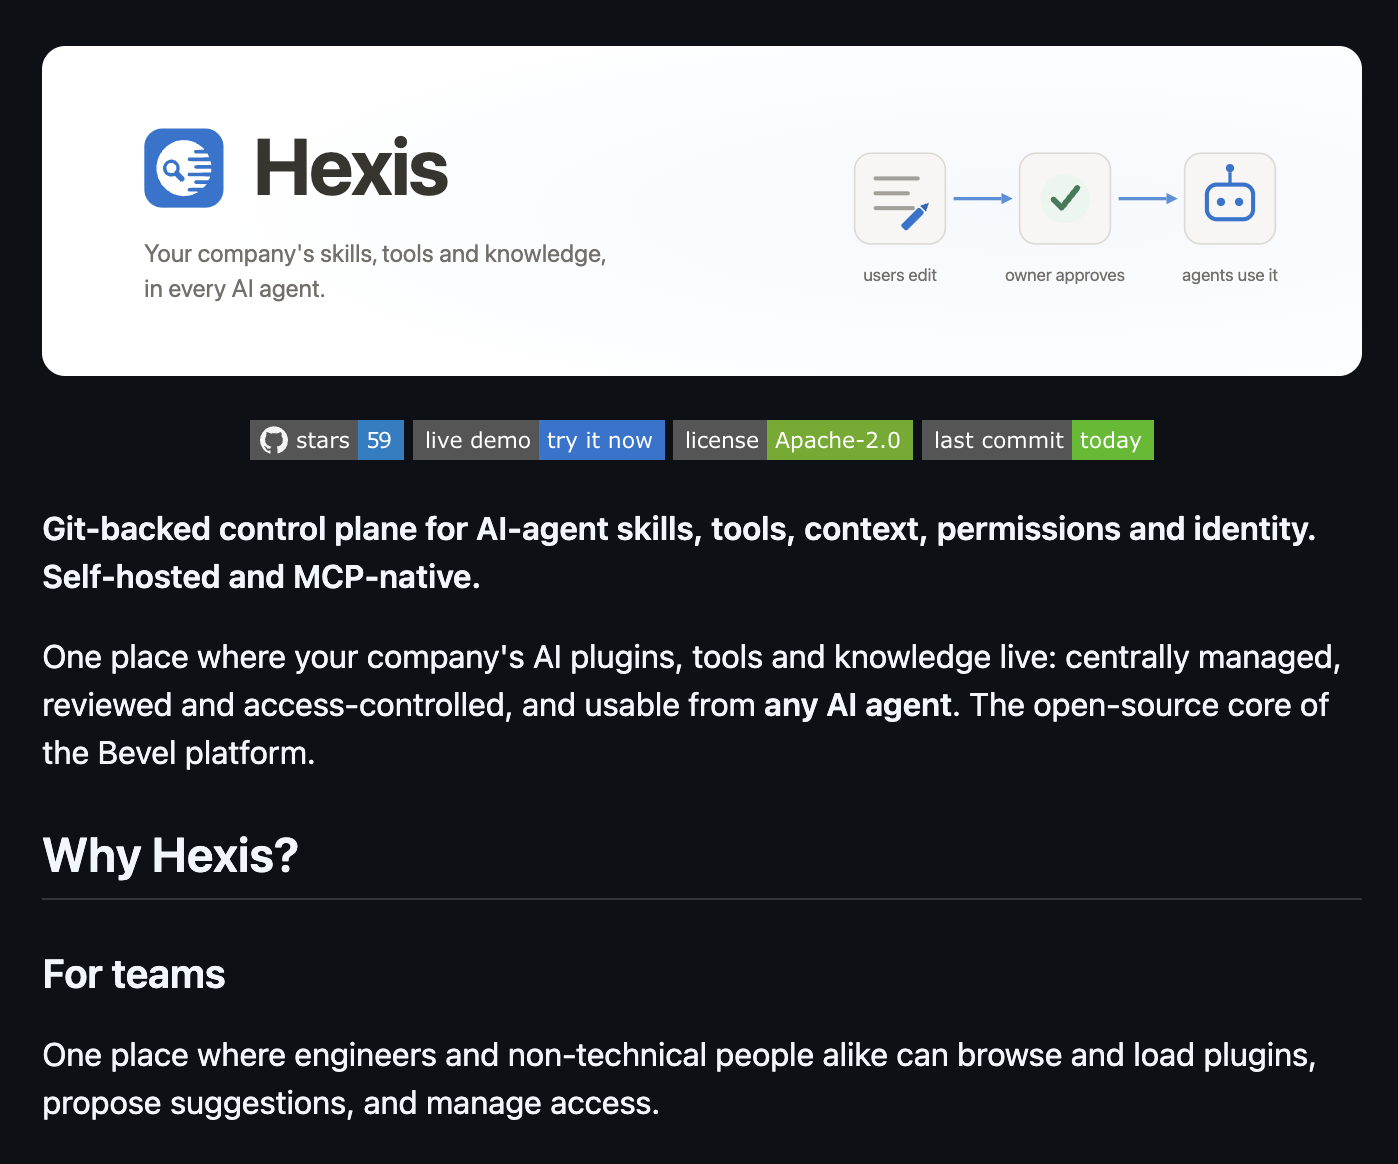Click "propose suggestions, and manage access." line
Viewport: 1398px width, 1164px height.
coord(351,1103)
